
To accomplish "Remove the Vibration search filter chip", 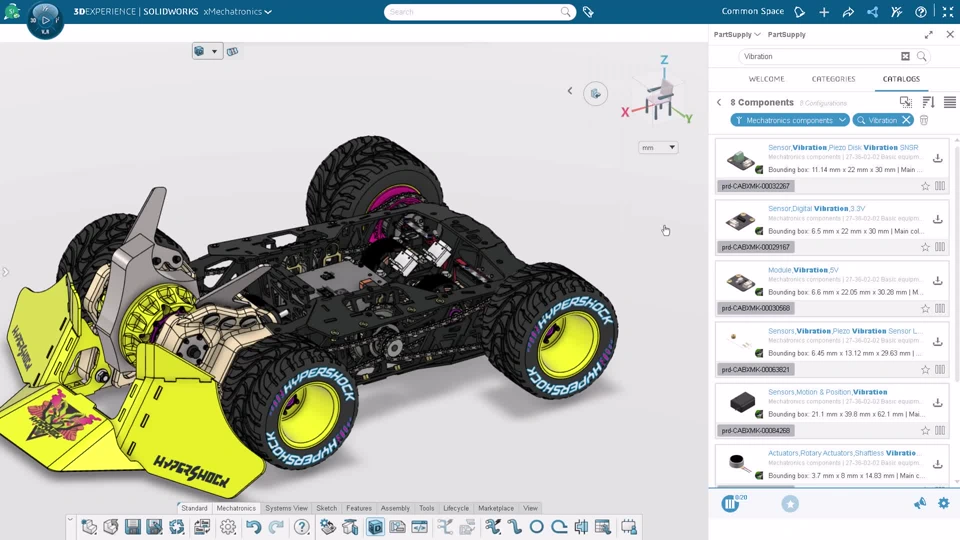I will point(906,120).
